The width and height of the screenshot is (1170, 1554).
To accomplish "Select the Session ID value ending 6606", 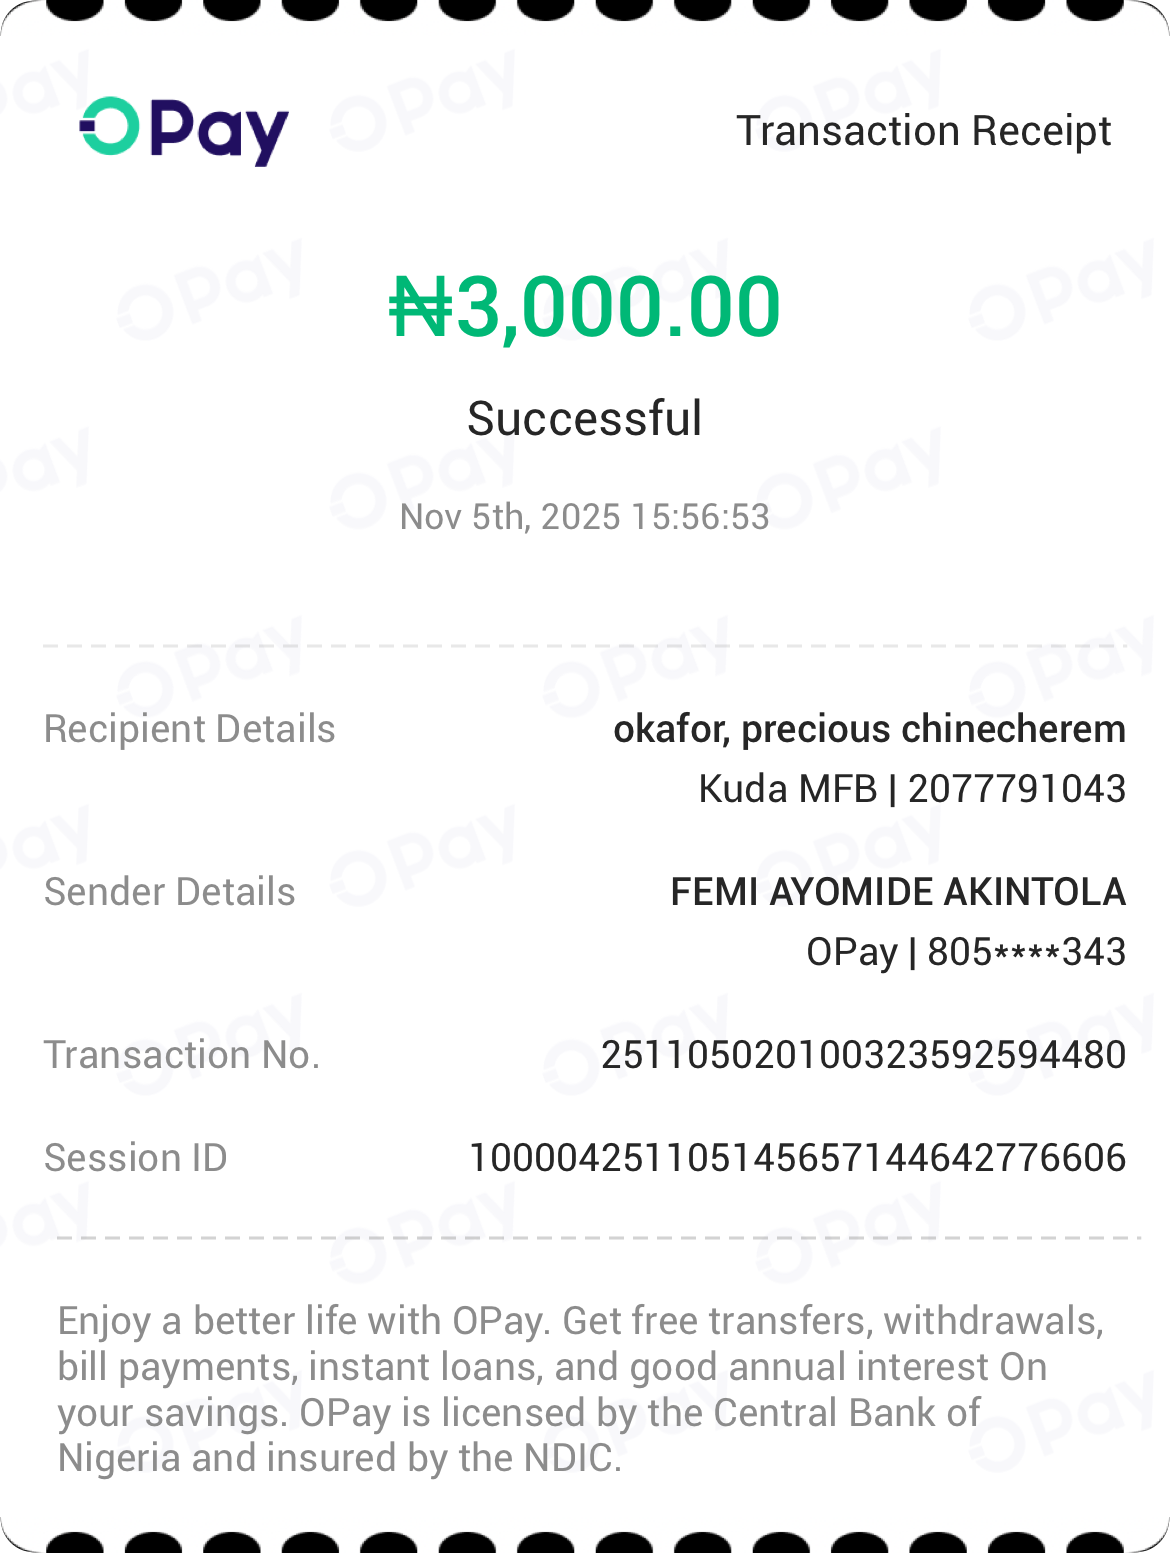I will coord(797,1158).
